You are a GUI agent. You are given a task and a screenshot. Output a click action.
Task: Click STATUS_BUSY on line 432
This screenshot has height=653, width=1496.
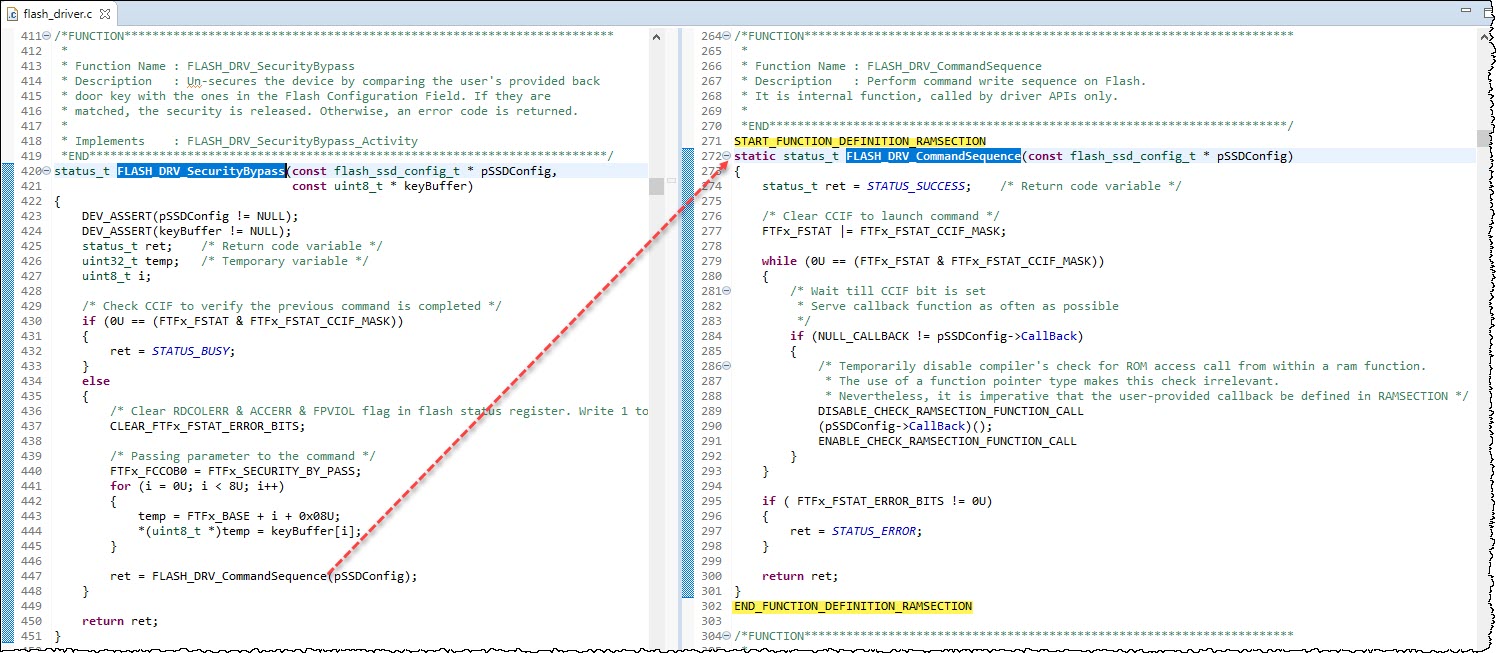coord(193,351)
